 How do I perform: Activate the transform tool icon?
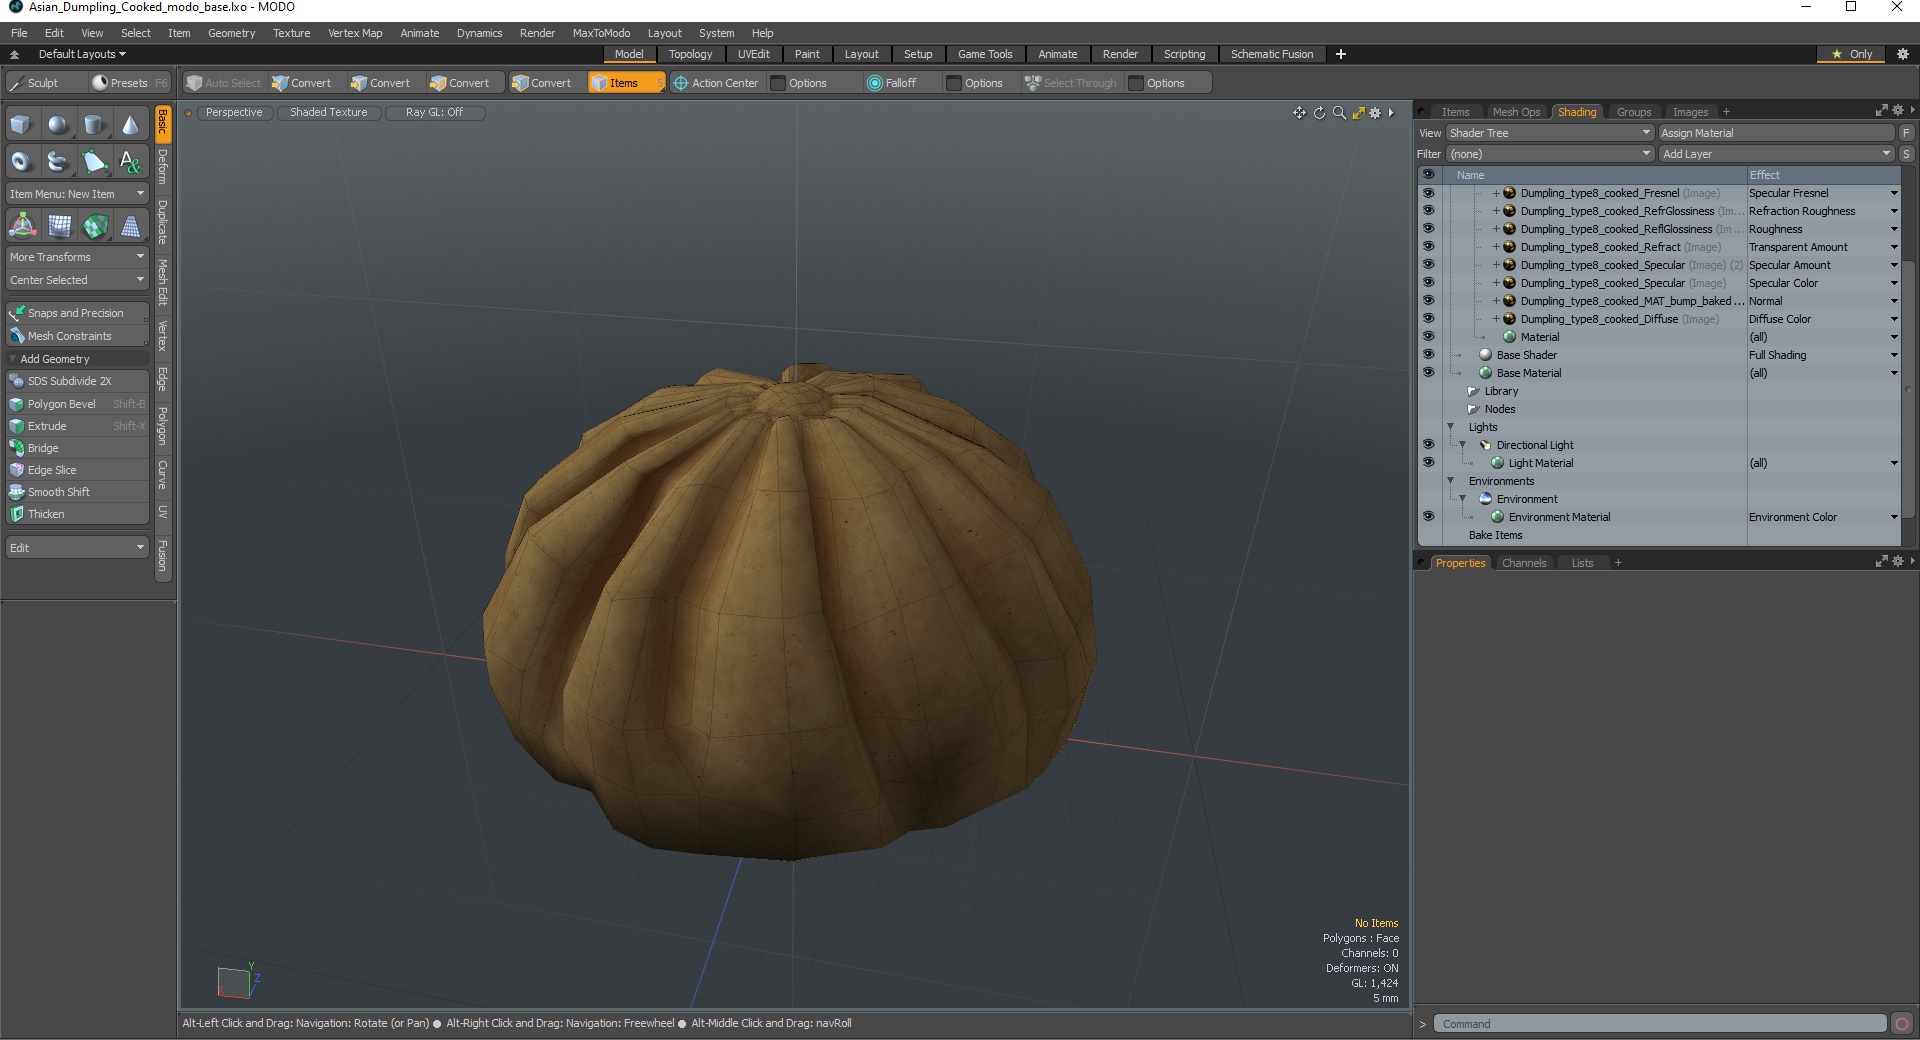click(x=22, y=226)
